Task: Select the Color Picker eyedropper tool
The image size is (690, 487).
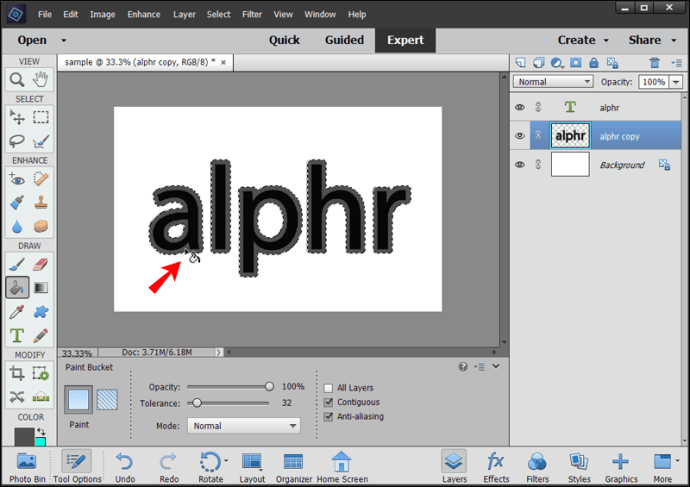Action: (x=17, y=312)
